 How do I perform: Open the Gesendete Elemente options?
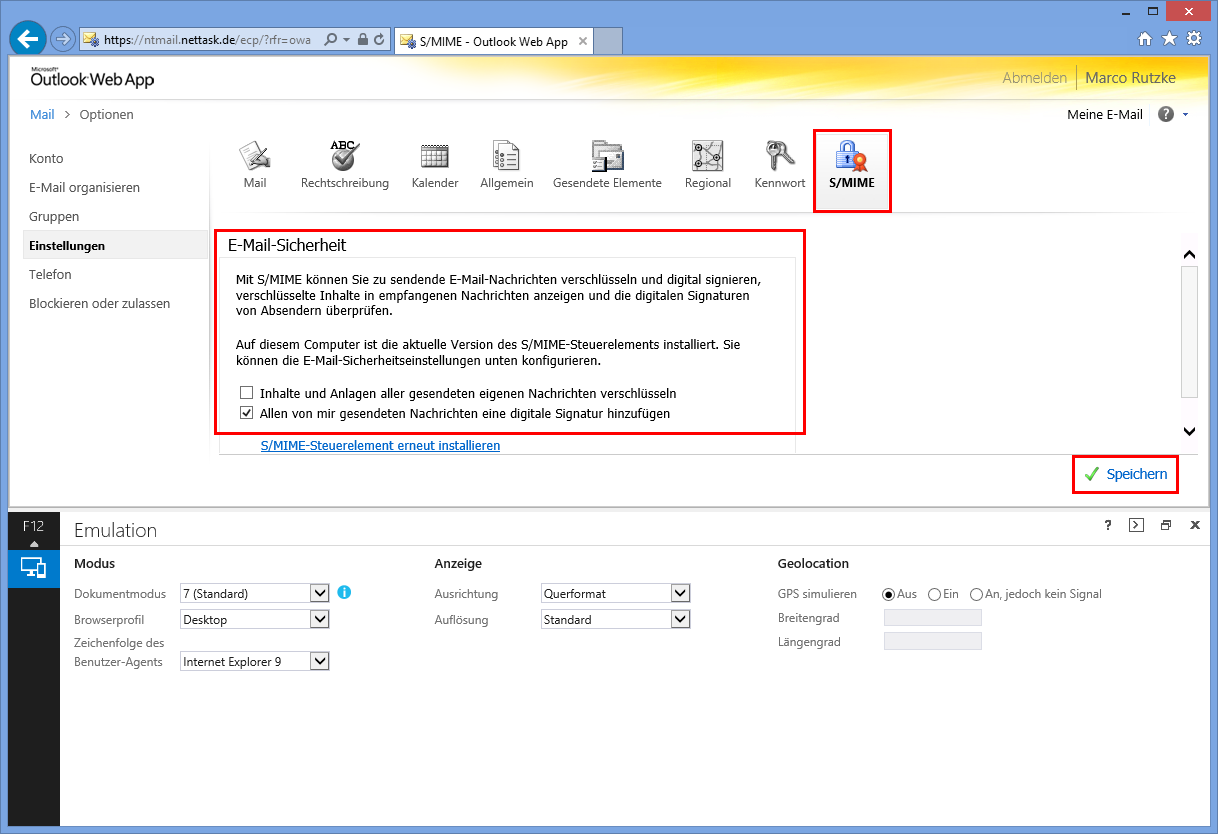coord(607,165)
